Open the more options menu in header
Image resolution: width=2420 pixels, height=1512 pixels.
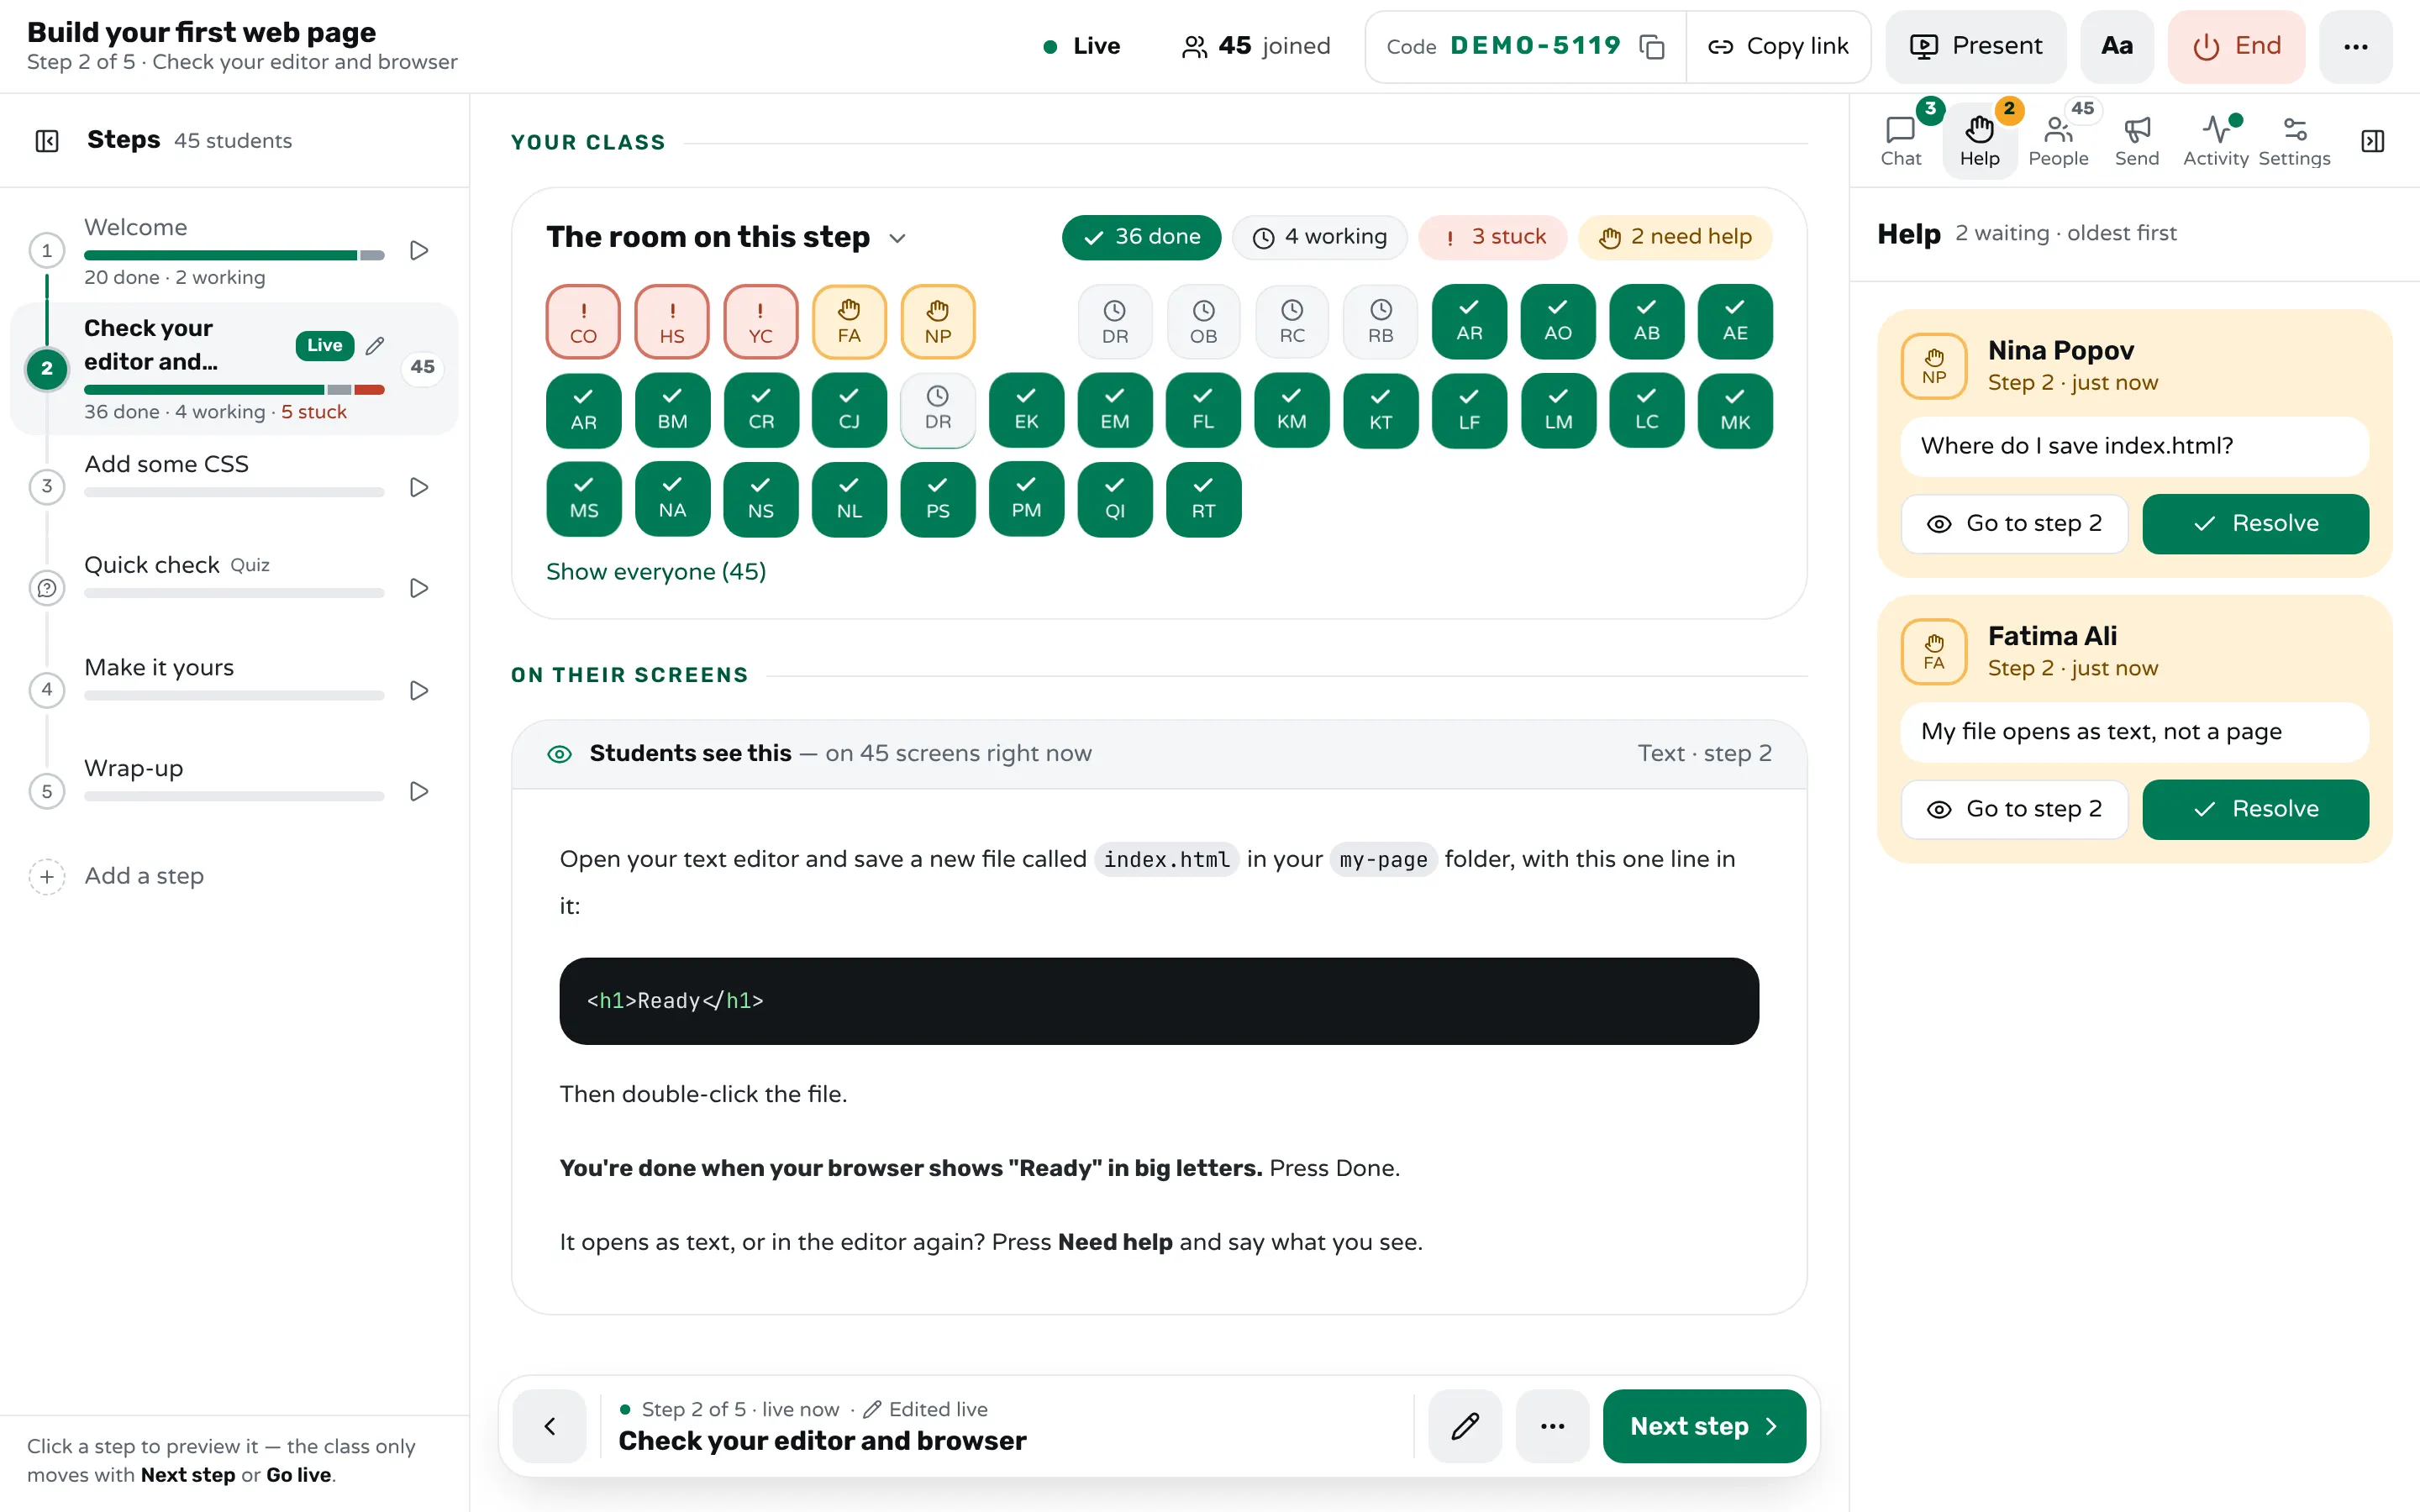[2355, 47]
